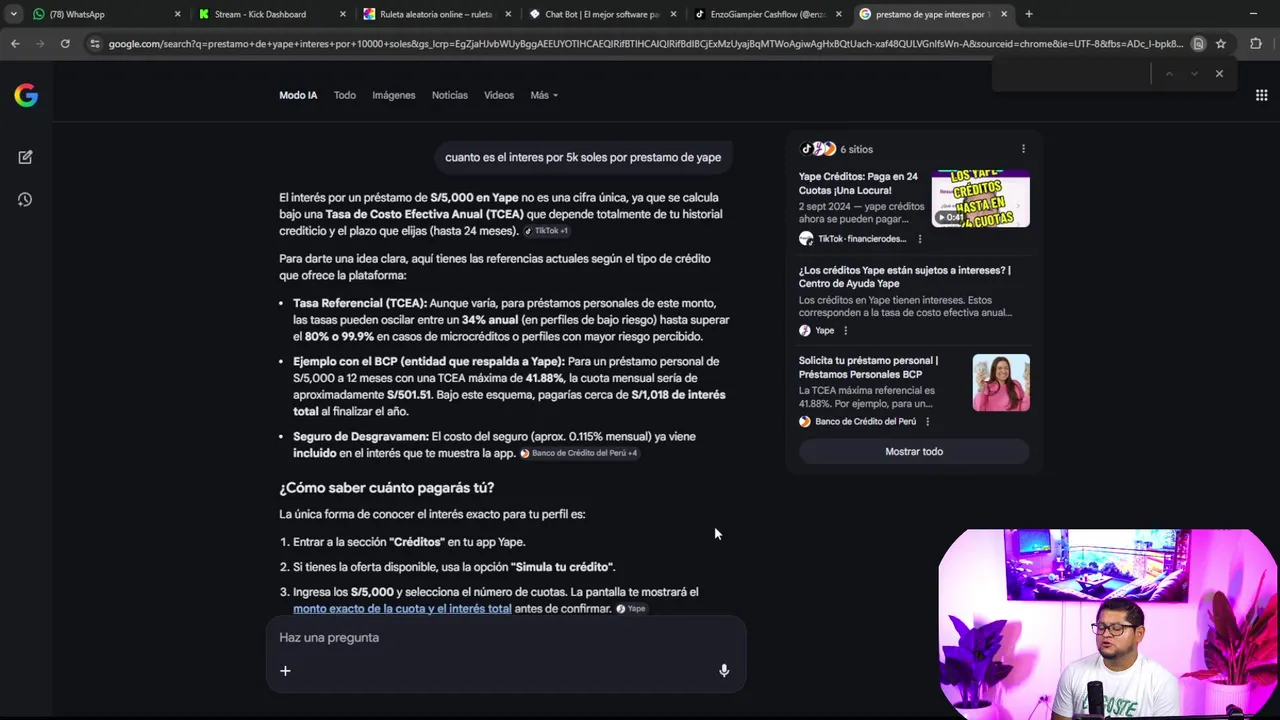1280x720 pixels.
Task: Open the 6 sitios panel options menu
Action: [x=1023, y=149]
